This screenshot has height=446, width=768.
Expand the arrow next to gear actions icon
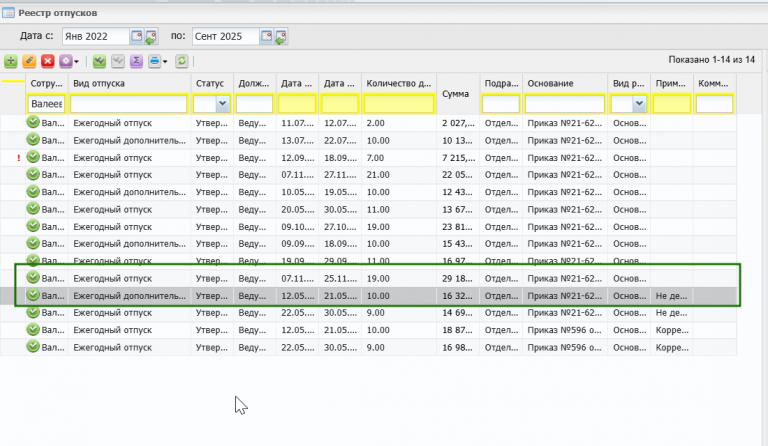click(76, 62)
